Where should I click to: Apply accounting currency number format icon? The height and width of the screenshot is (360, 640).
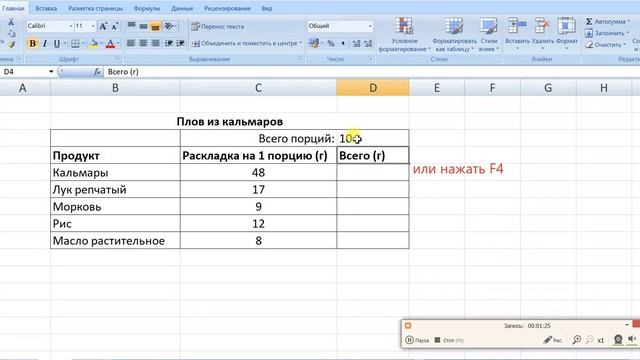click(313, 43)
